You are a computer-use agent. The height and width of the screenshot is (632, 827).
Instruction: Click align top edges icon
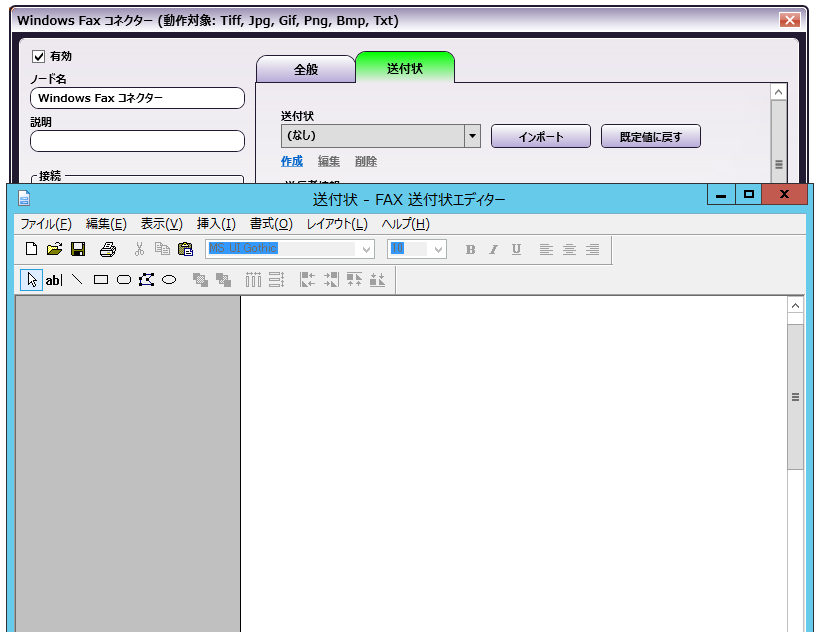click(354, 280)
